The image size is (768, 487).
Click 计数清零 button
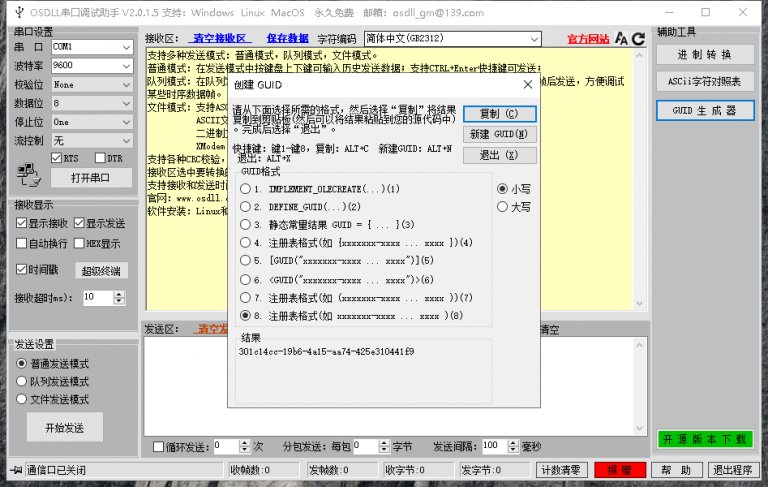(561, 470)
